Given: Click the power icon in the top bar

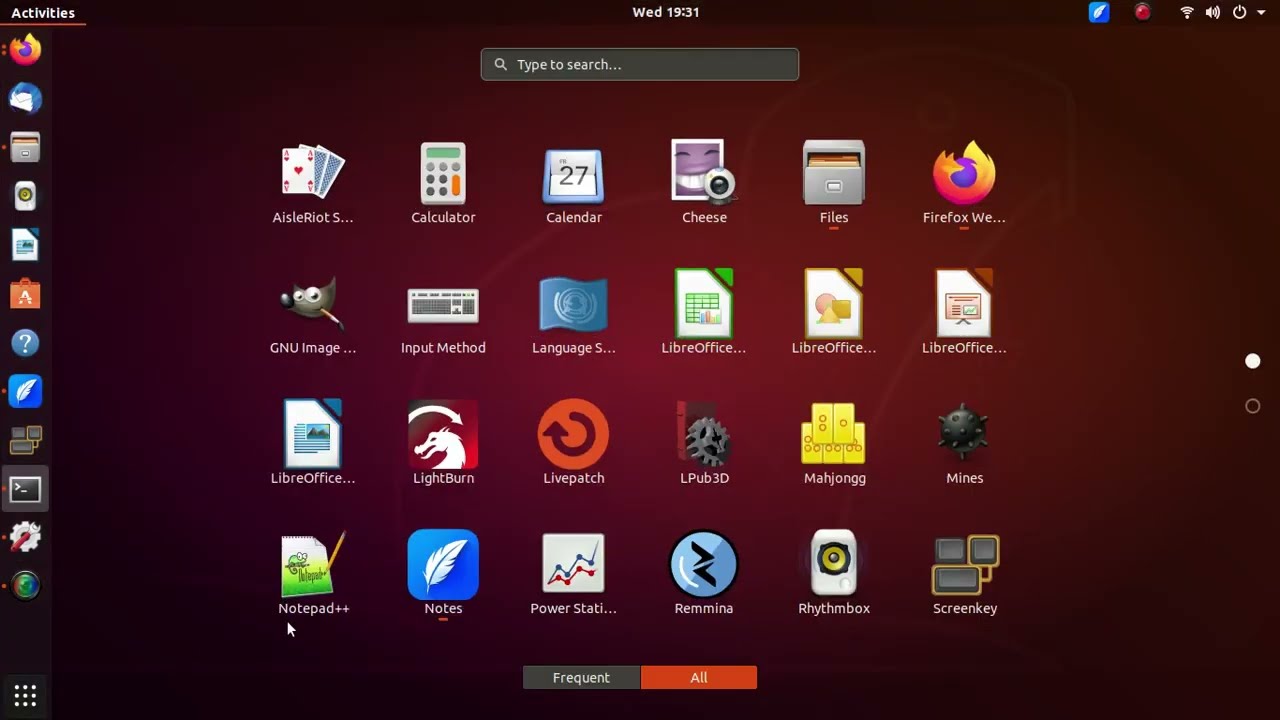Looking at the screenshot, I should tap(1239, 12).
